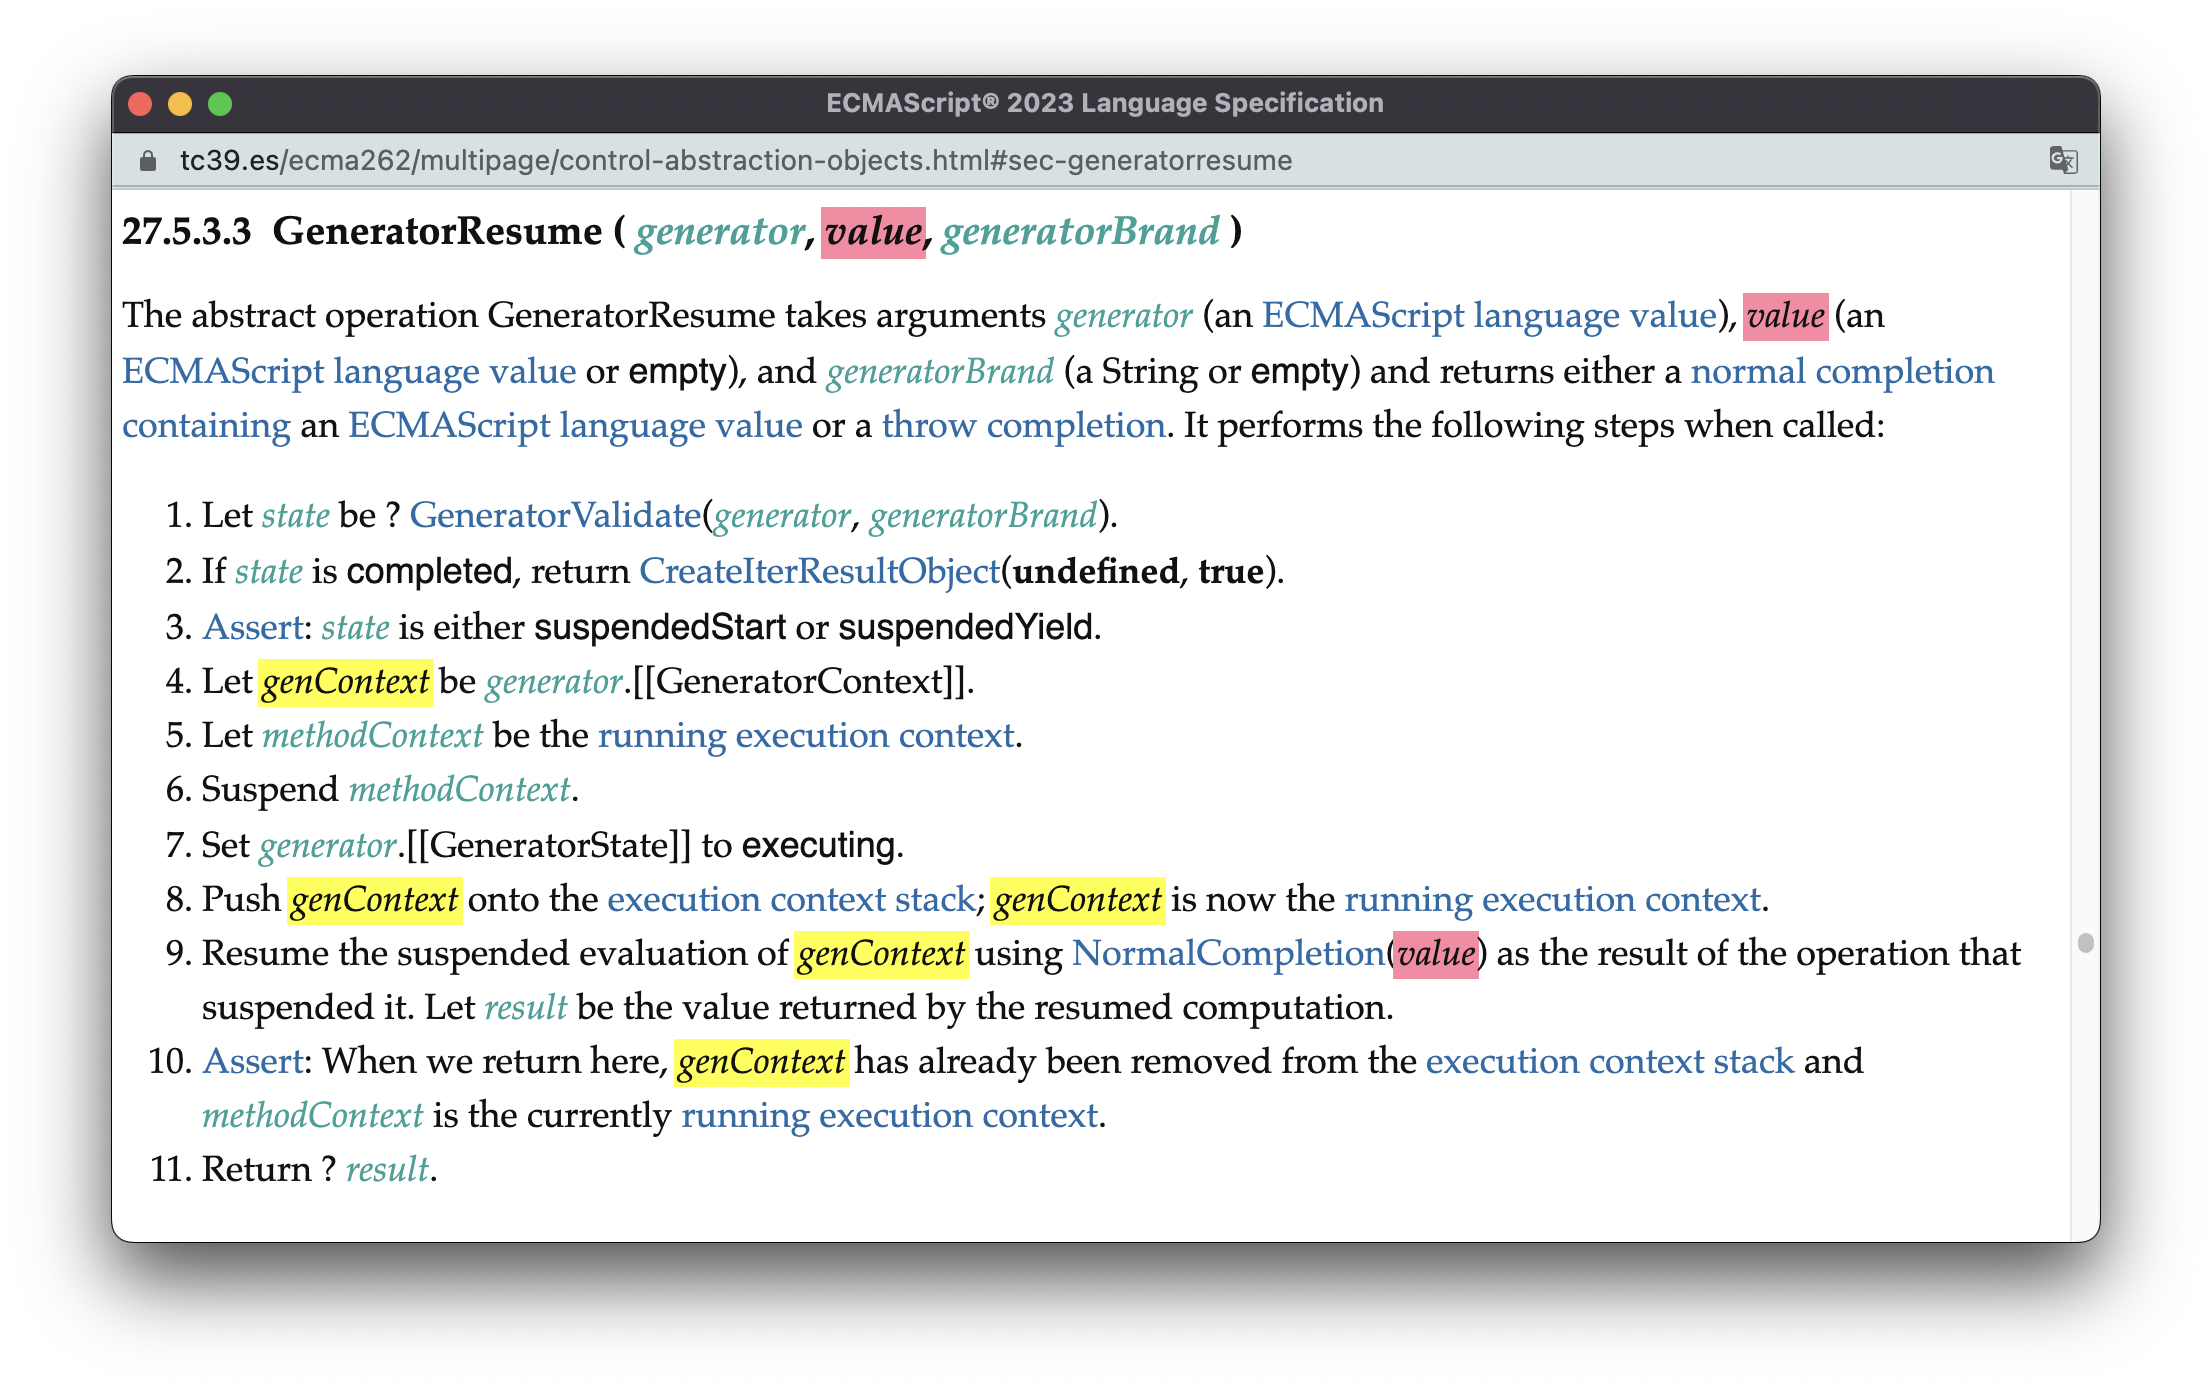Image resolution: width=2212 pixels, height=1390 pixels.
Task: Click 'state' variable in step 3
Action: (x=356, y=627)
